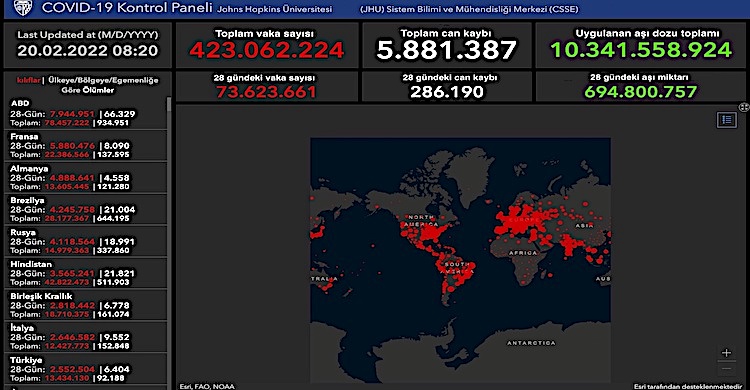Select İtalya in the country list
The width and height of the screenshot is (750, 390).
click(86, 337)
